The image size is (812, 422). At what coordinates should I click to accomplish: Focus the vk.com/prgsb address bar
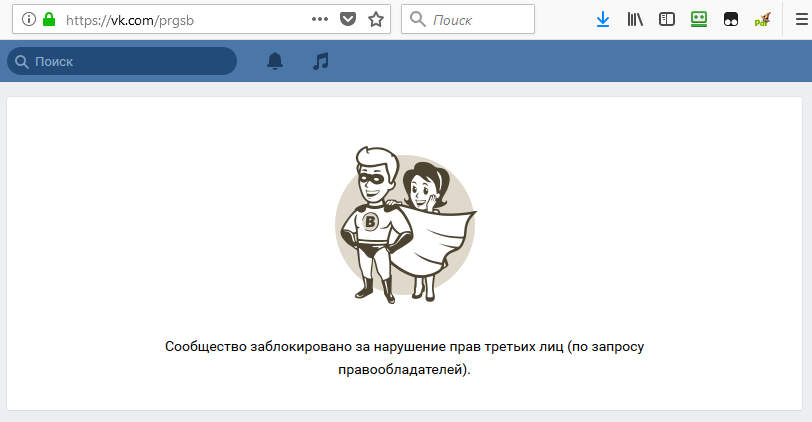pyautogui.click(x=183, y=20)
